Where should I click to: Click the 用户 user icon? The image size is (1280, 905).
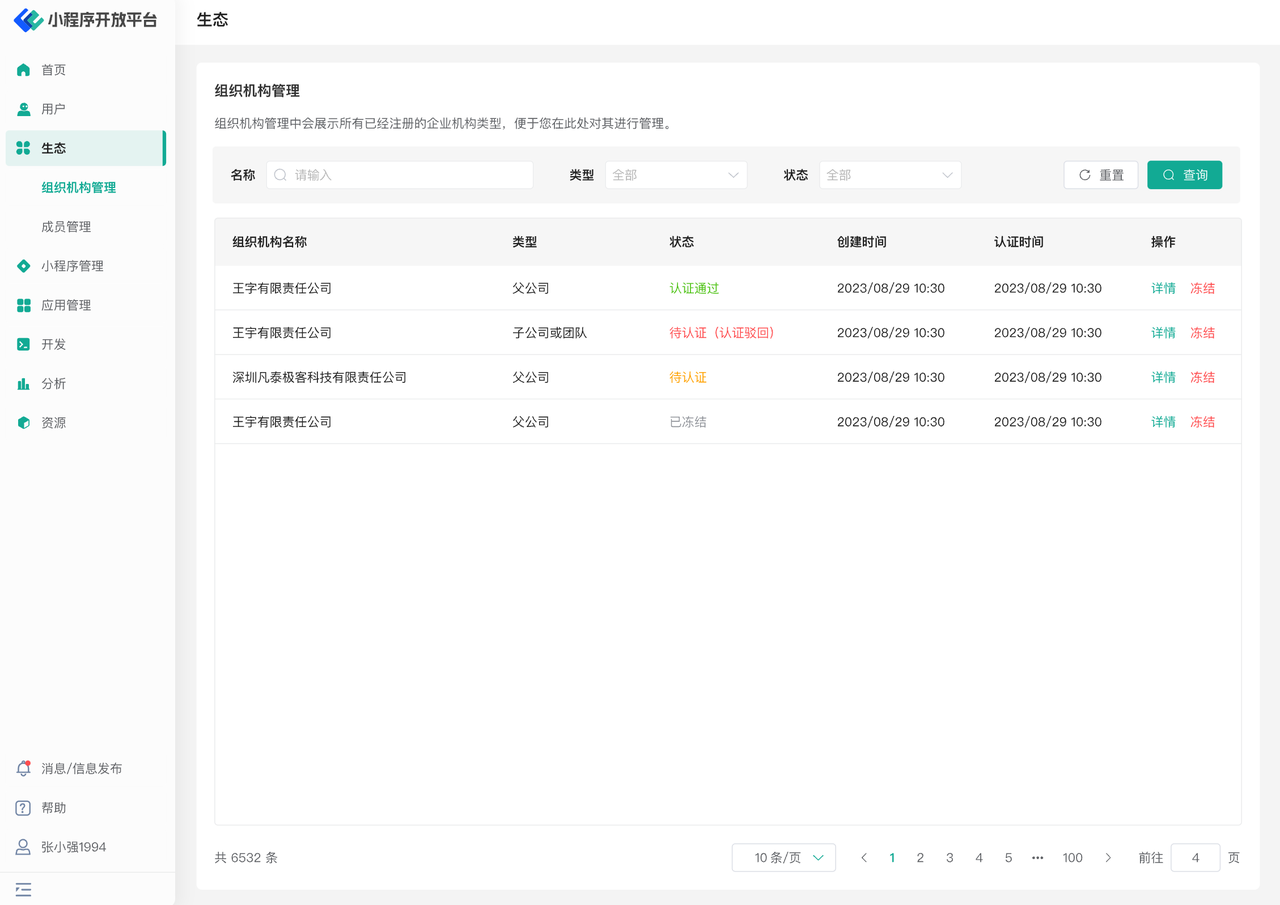[x=23, y=109]
